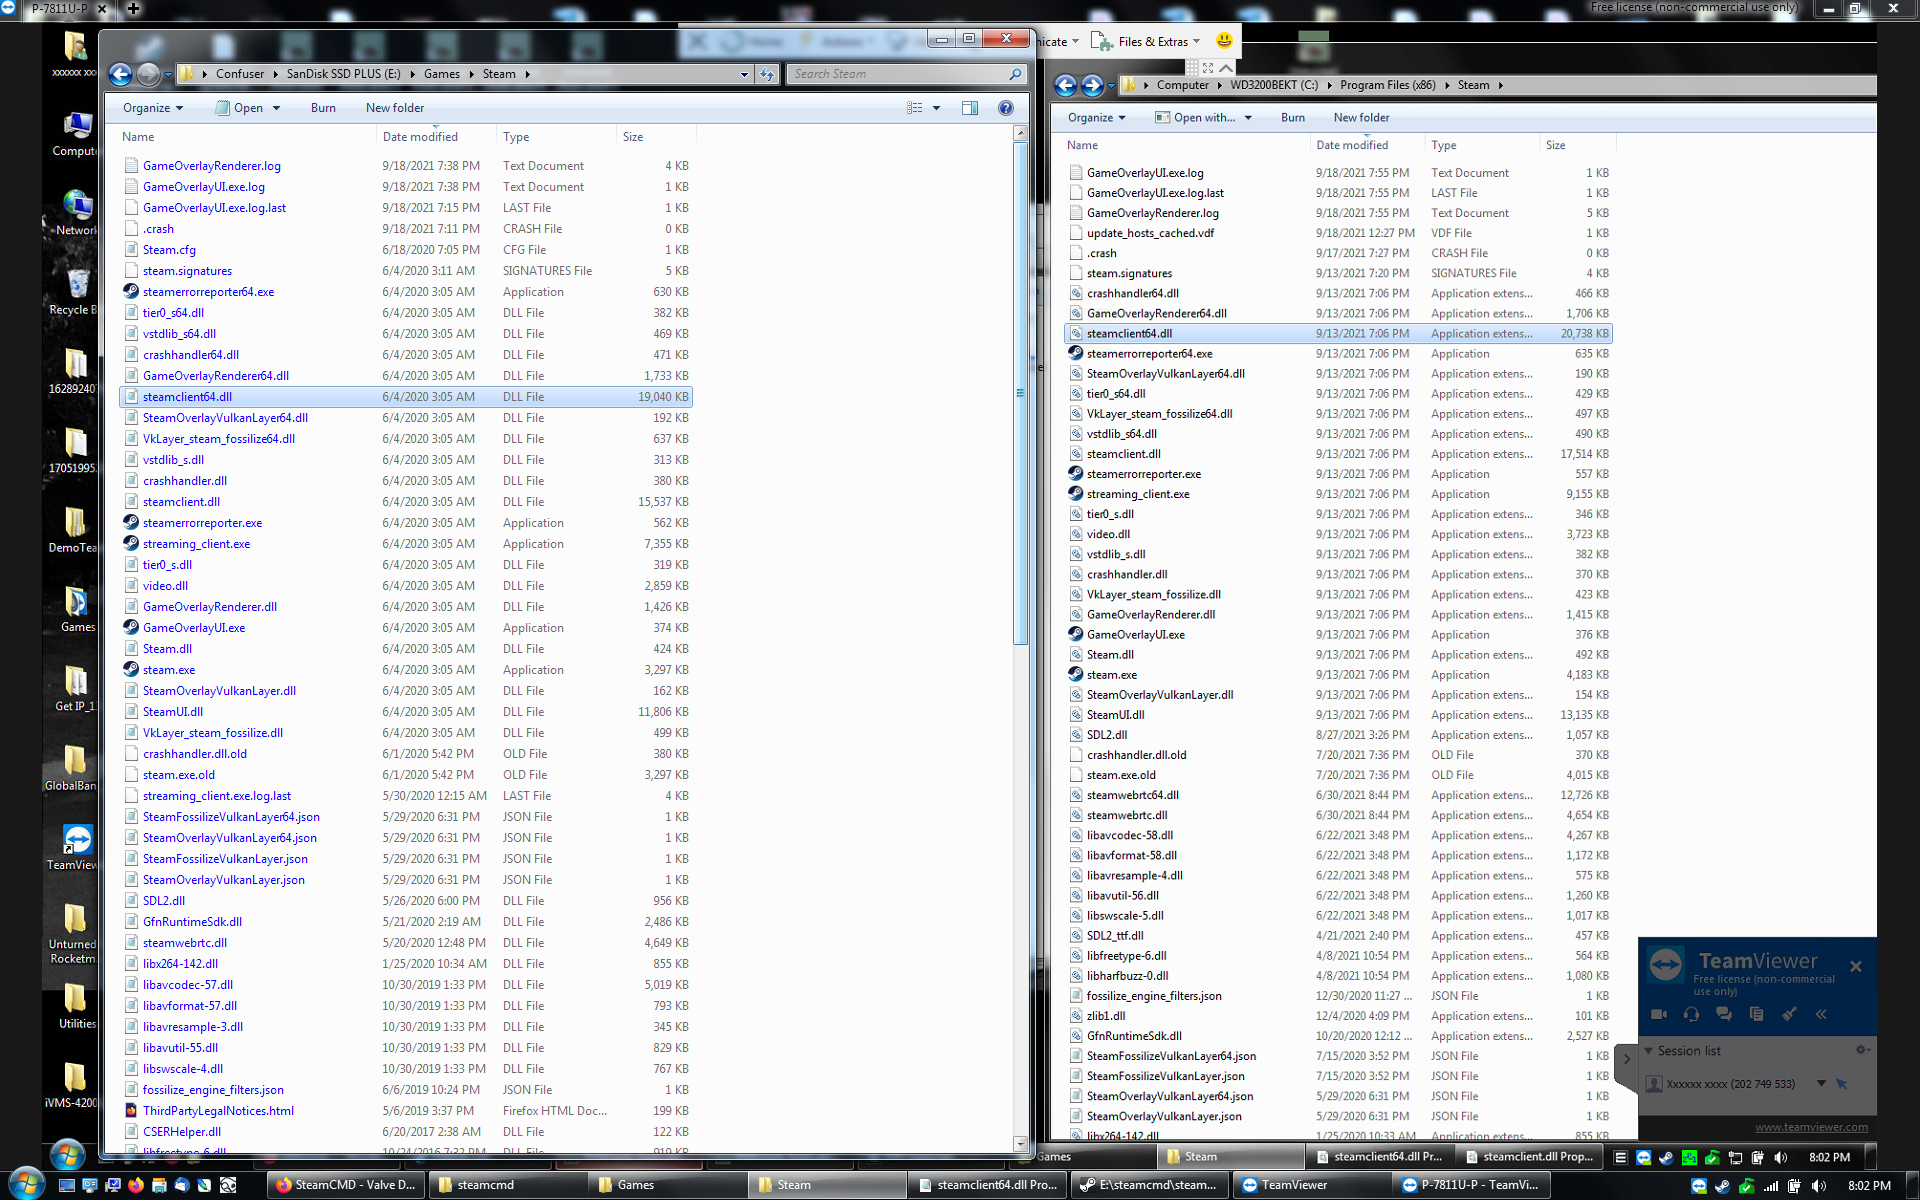The image size is (1920, 1200).
Task: Open the TeamViewer whiteboard brush icon
Action: click(1789, 1014)
